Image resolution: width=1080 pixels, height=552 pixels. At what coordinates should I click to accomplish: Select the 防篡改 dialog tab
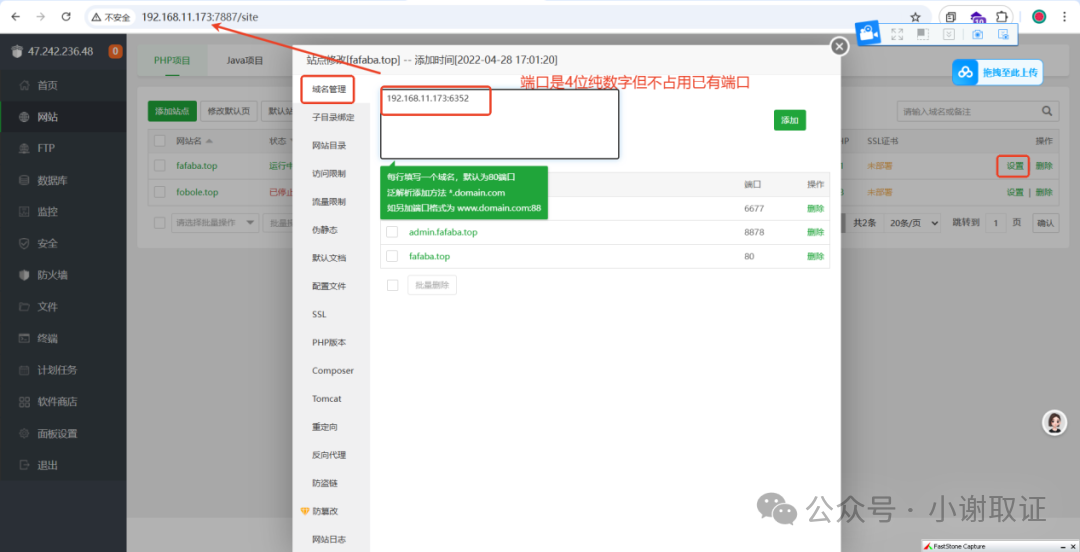point(324,511)
